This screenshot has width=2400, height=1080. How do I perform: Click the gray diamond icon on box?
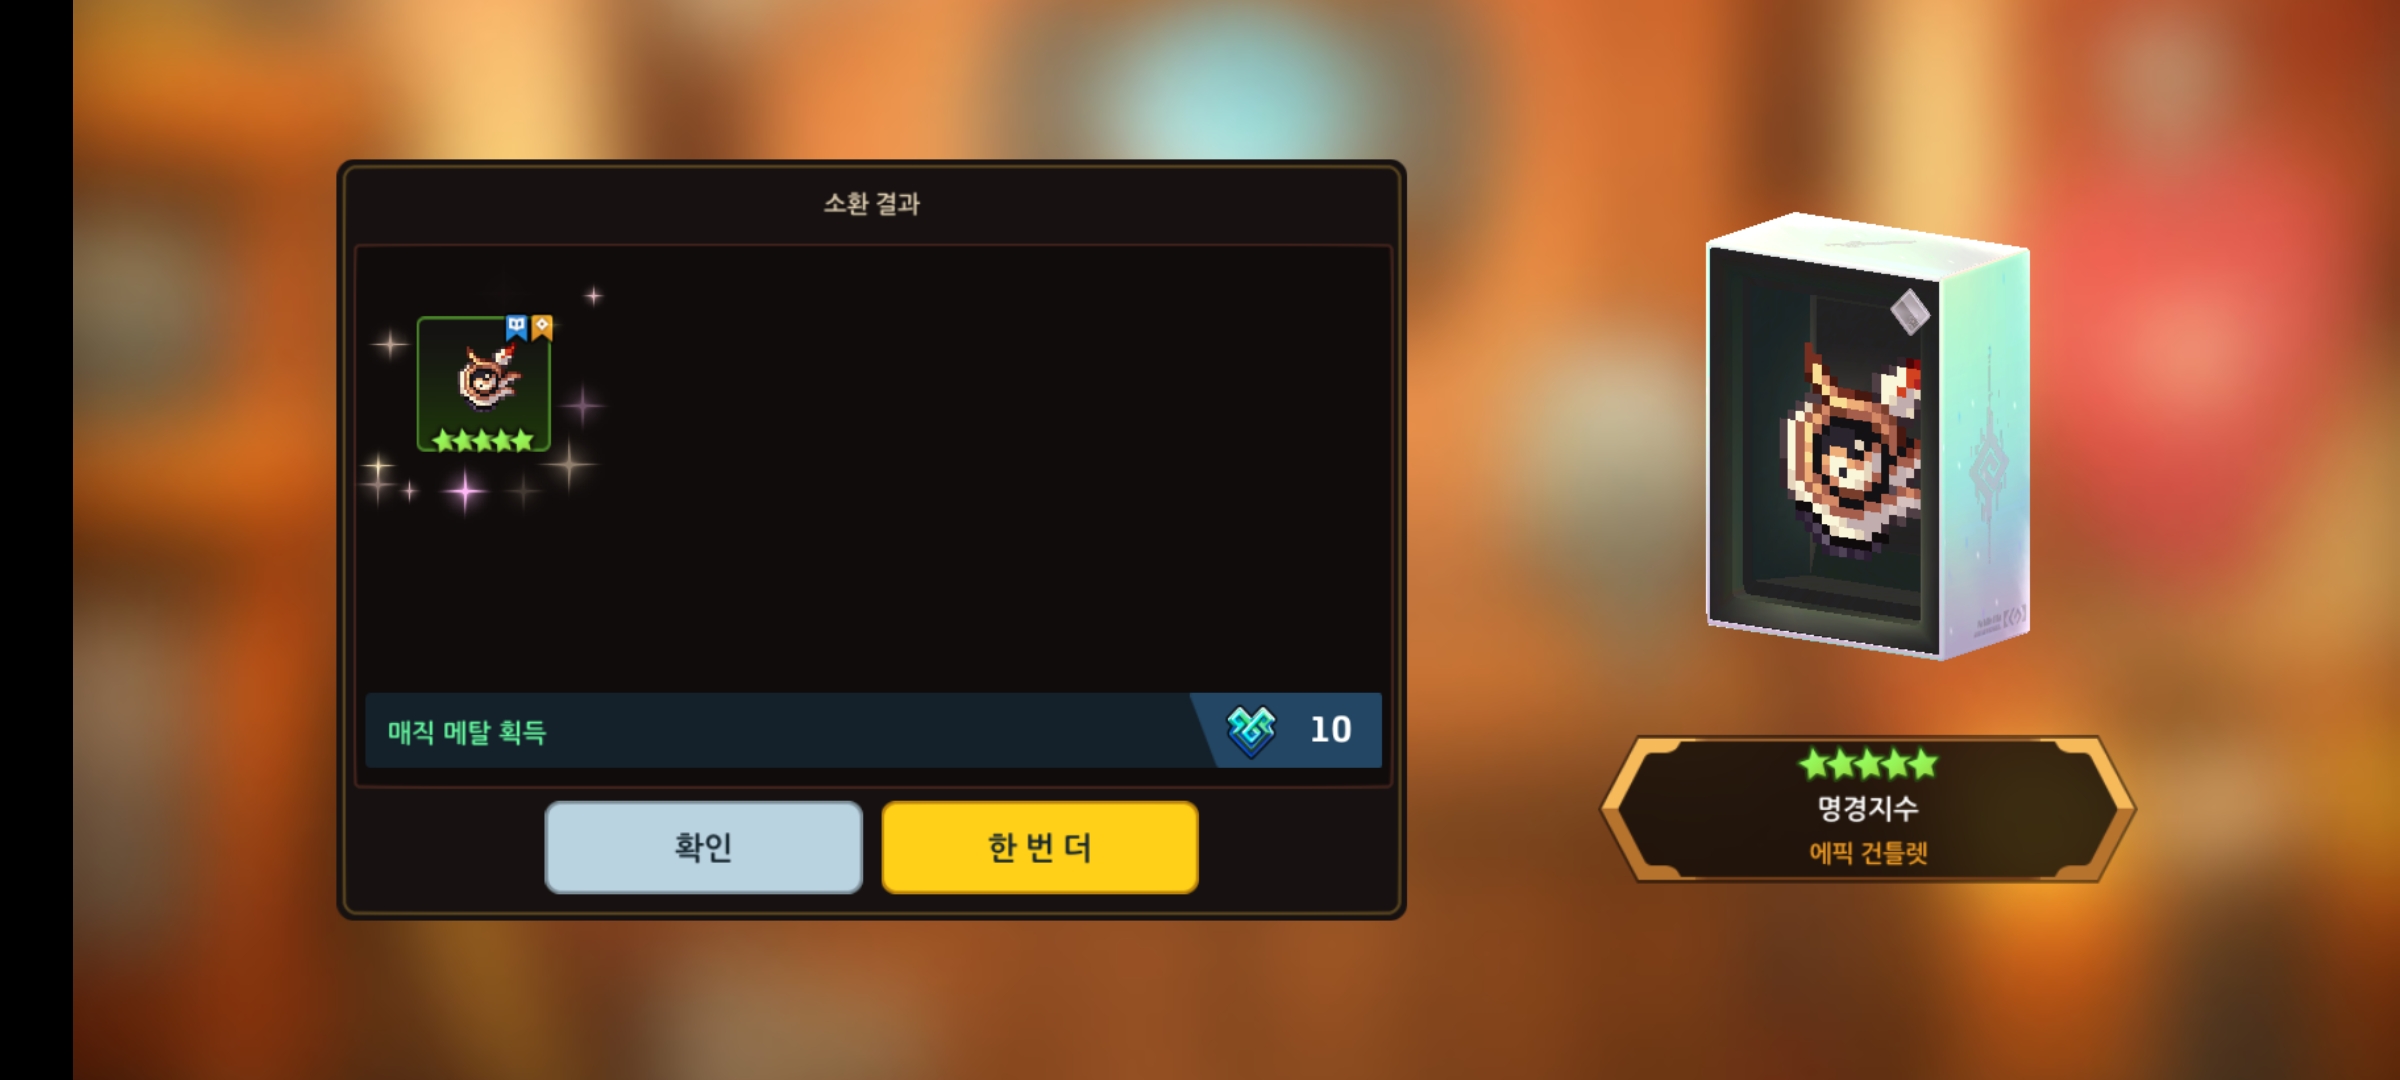click(1910, 311)
